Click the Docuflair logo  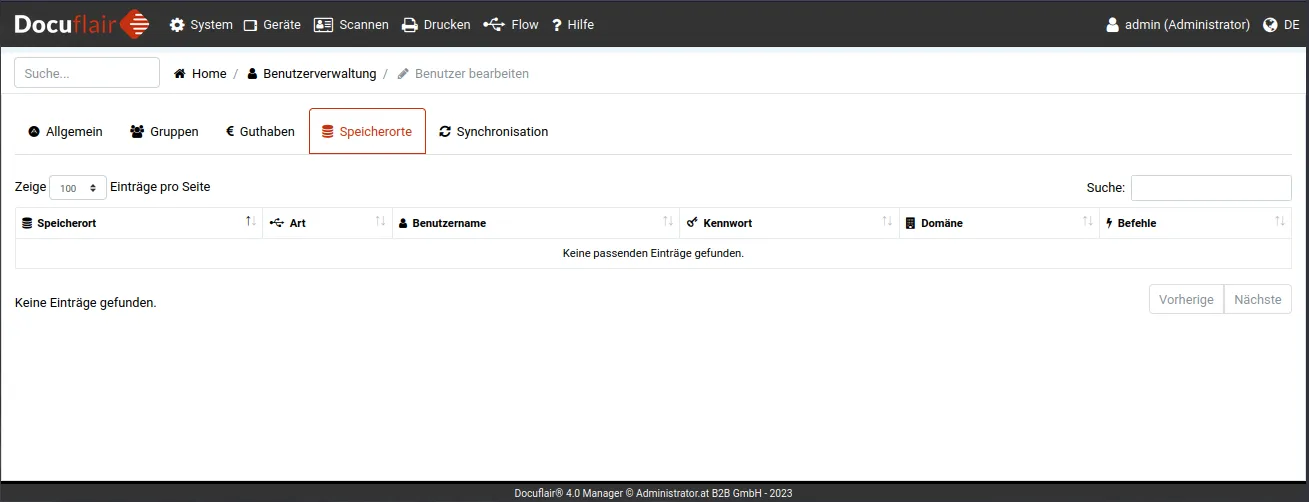82,24
